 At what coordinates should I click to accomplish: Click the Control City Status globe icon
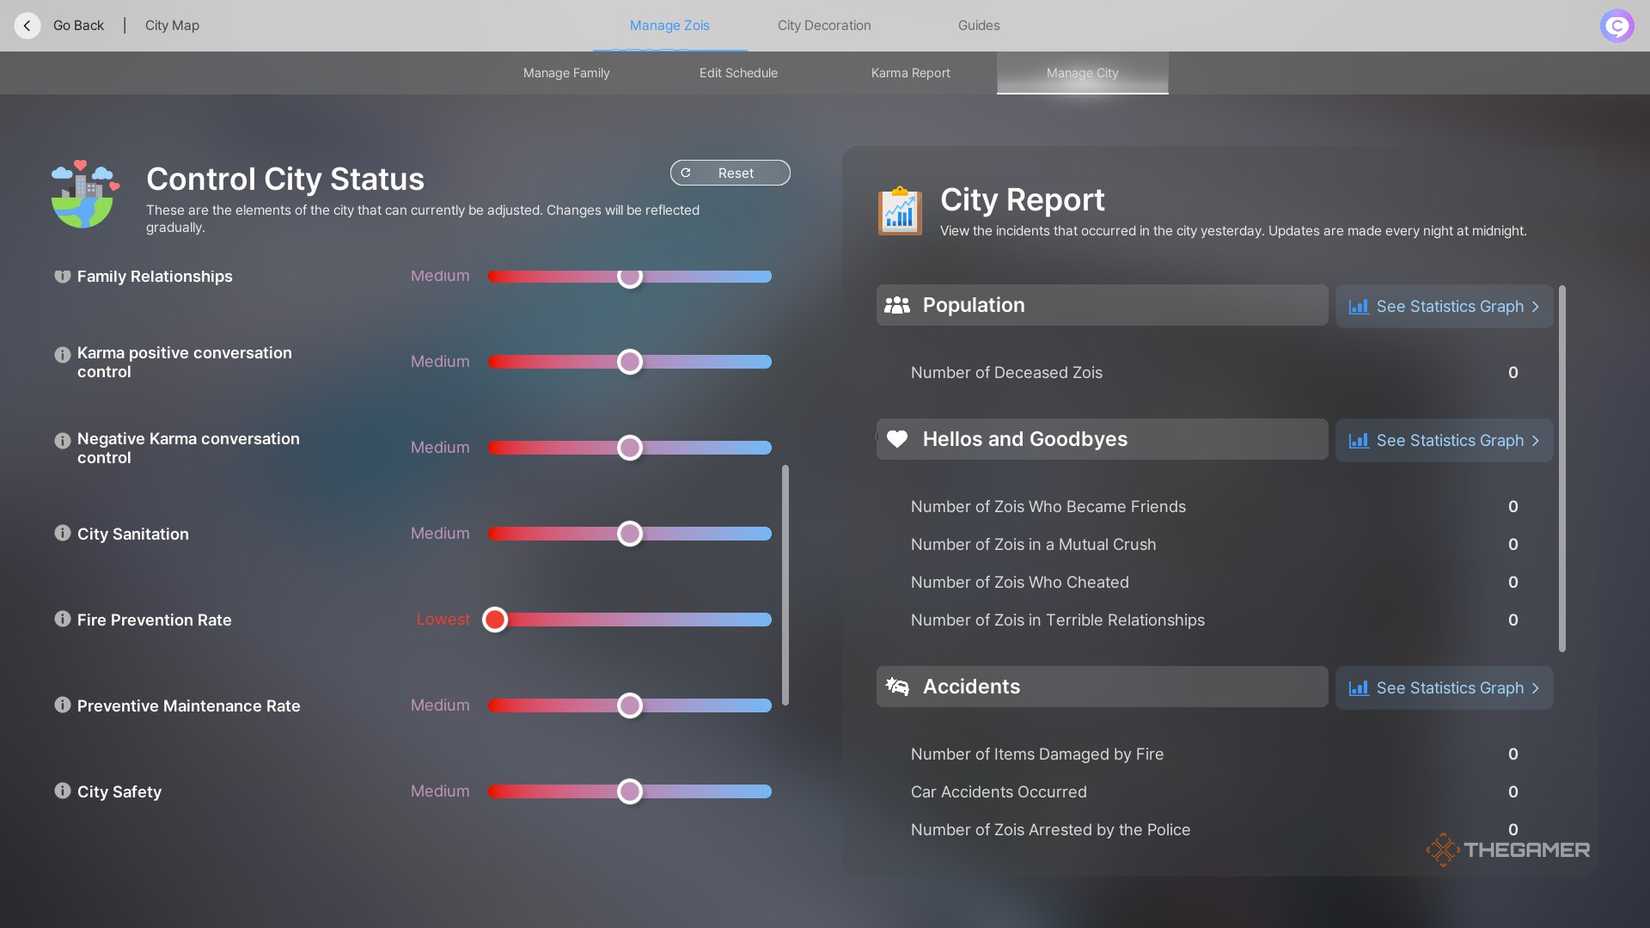pos(84,194)
